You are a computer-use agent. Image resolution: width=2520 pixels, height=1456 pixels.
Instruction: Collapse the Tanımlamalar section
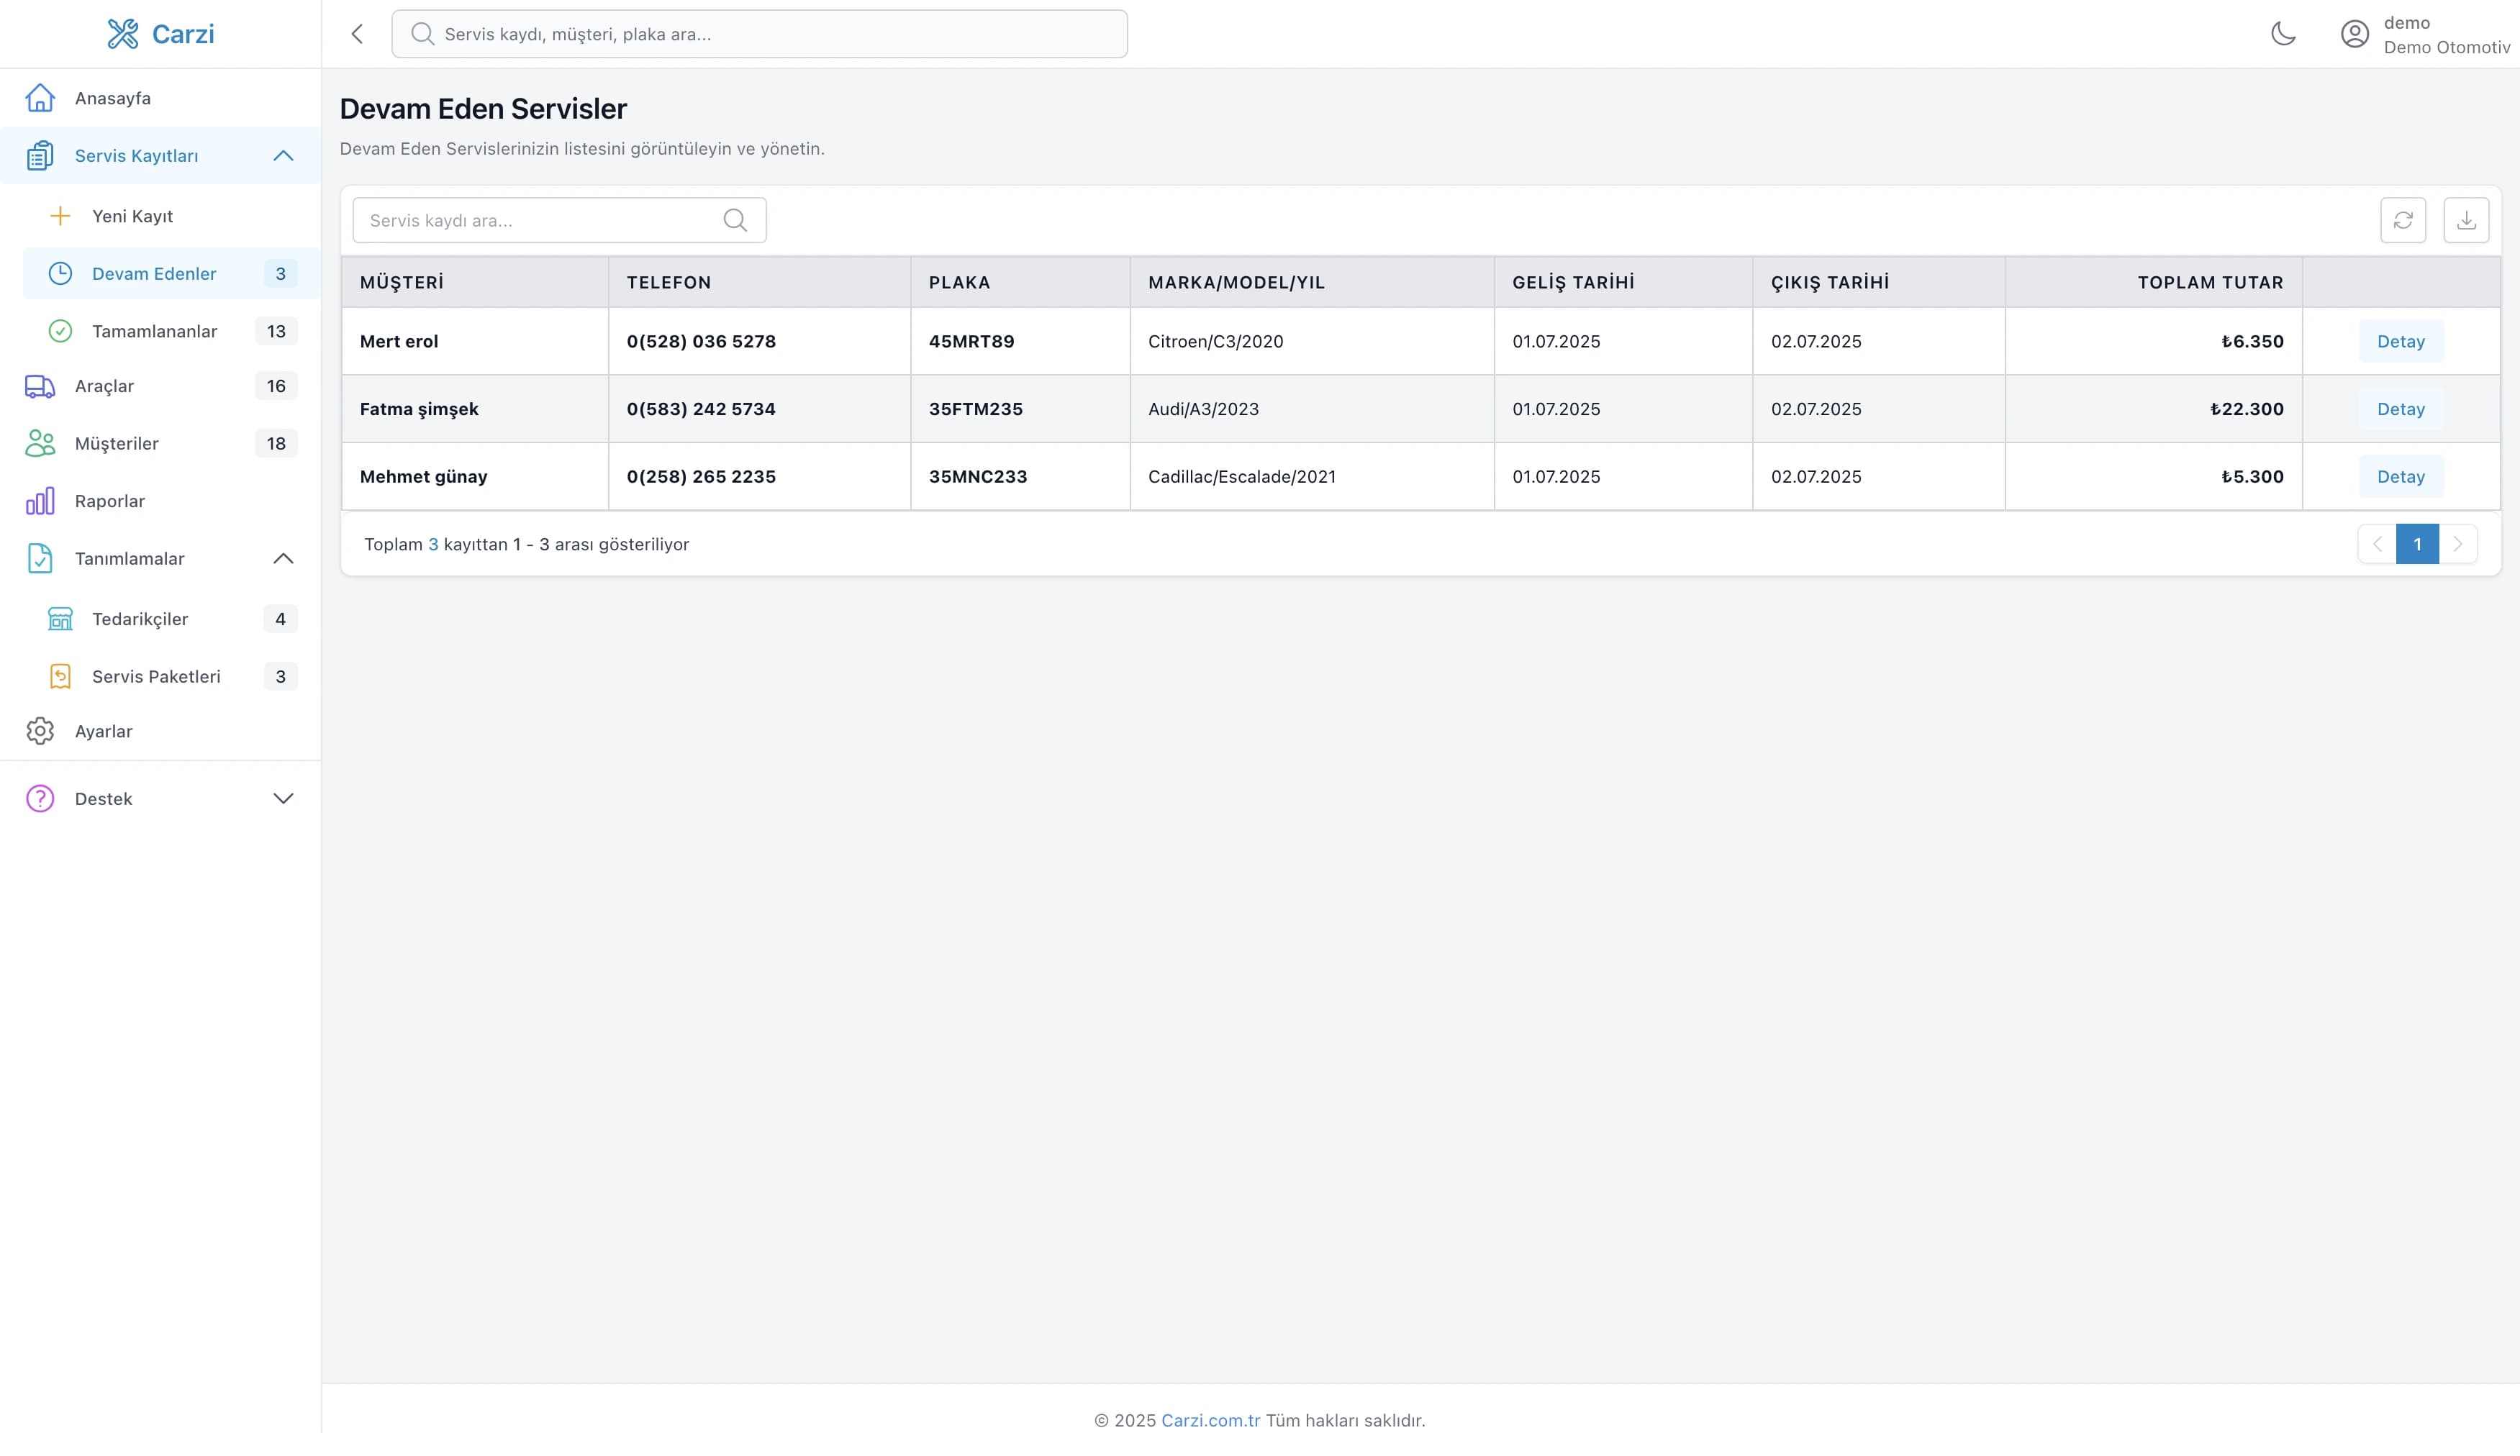pos(283,558)
